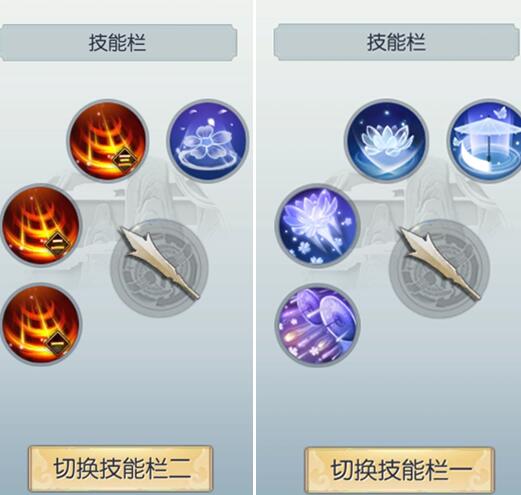Click the 一 diamond badge on fire skill
521x495 pixels.
click(x=57, y=343)
